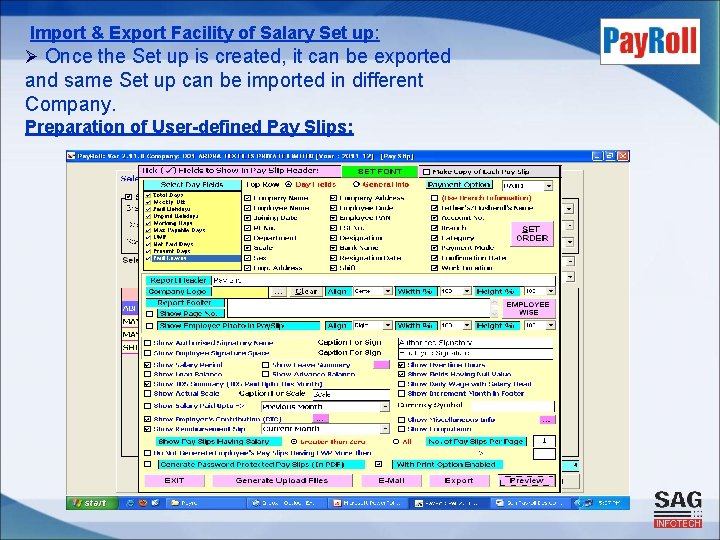Open Align dropdown in Company Logo row
The width and height of the screenshot is (720, 540).
(388, 292)
